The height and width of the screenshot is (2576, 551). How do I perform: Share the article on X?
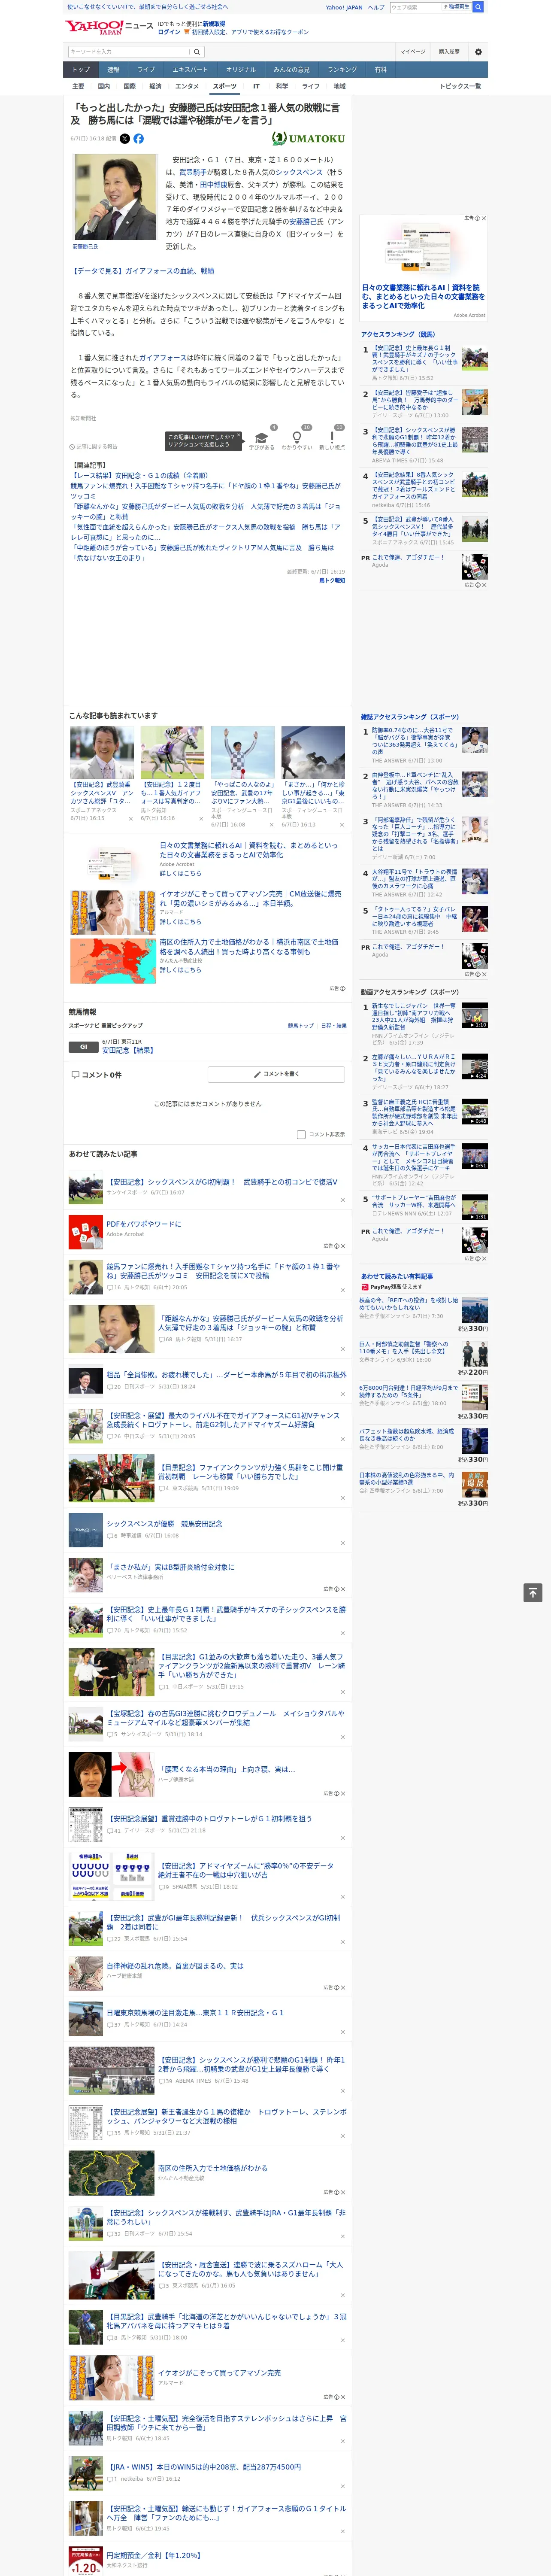[125, 139]
